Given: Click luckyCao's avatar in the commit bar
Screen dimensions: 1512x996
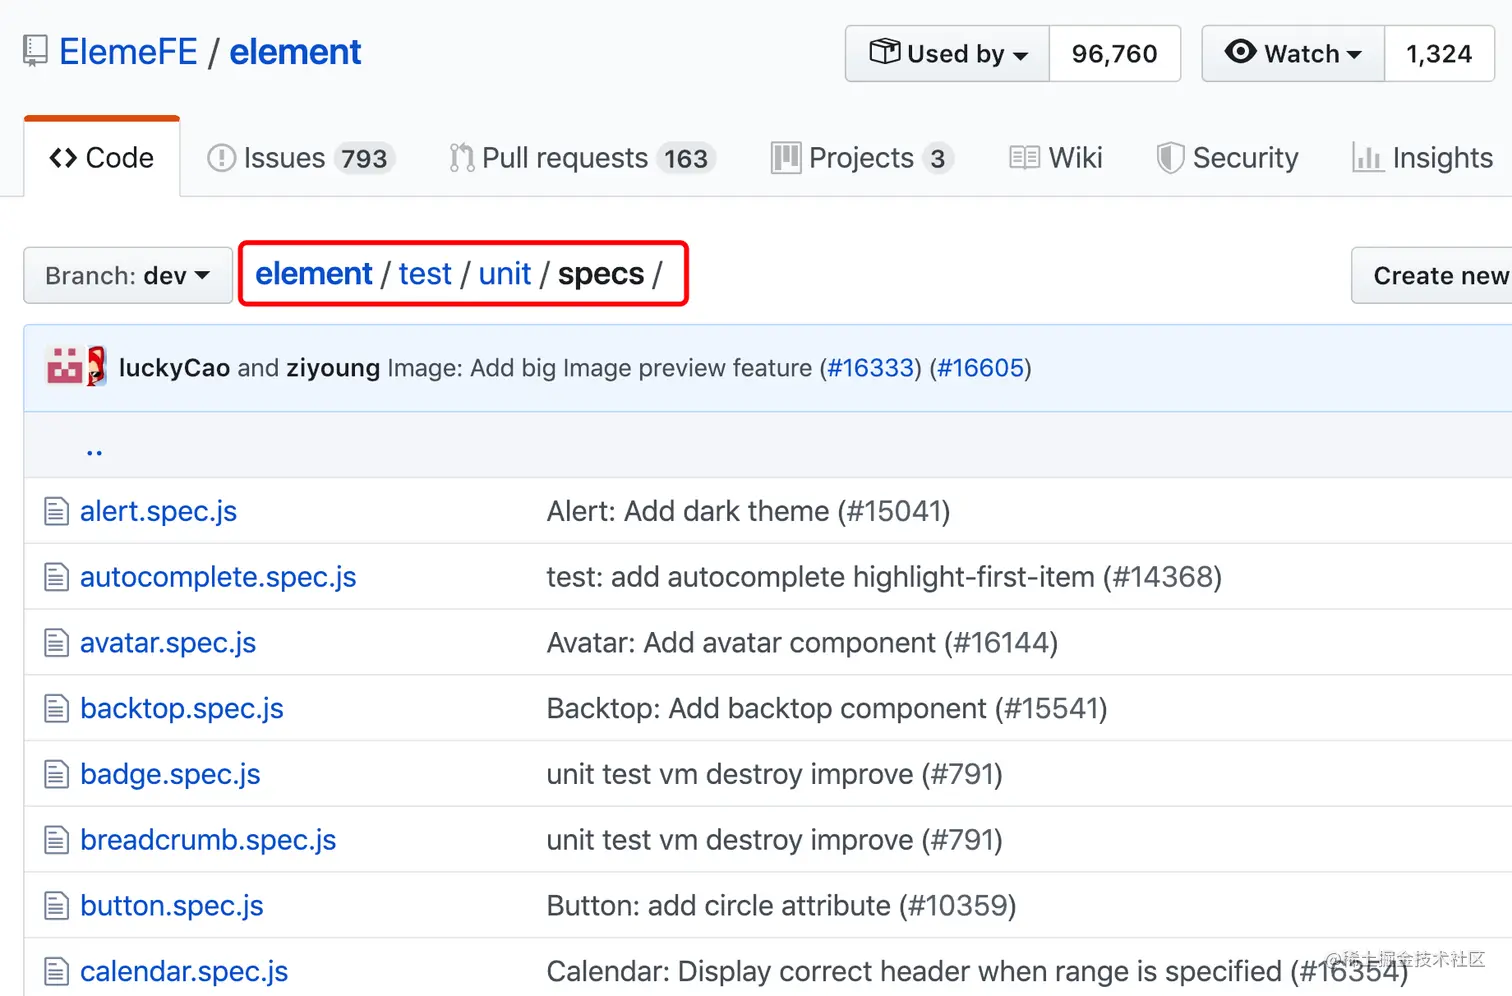Looking at the screenshot, I should click(64, 367).
